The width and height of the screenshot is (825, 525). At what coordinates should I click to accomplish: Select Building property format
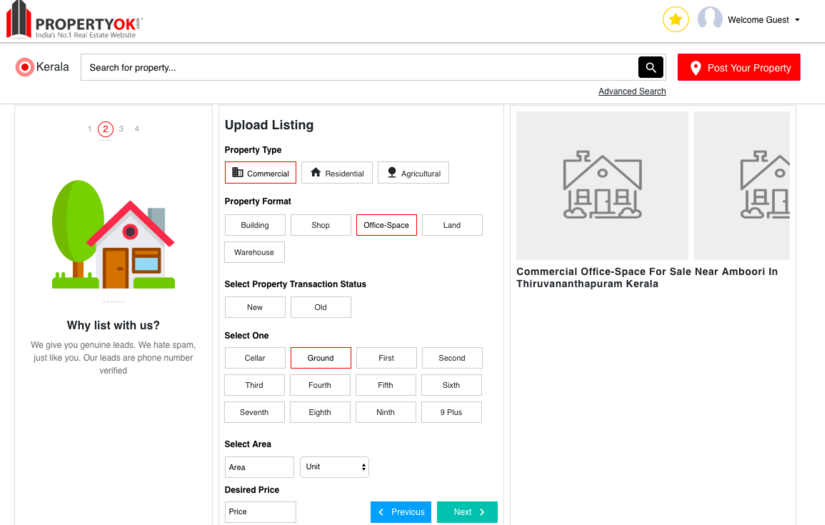tap(255, 225)
